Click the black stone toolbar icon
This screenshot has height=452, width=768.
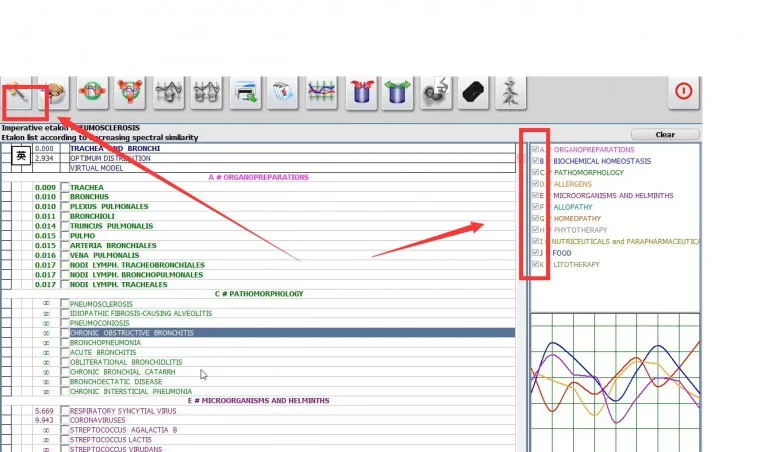473,93
